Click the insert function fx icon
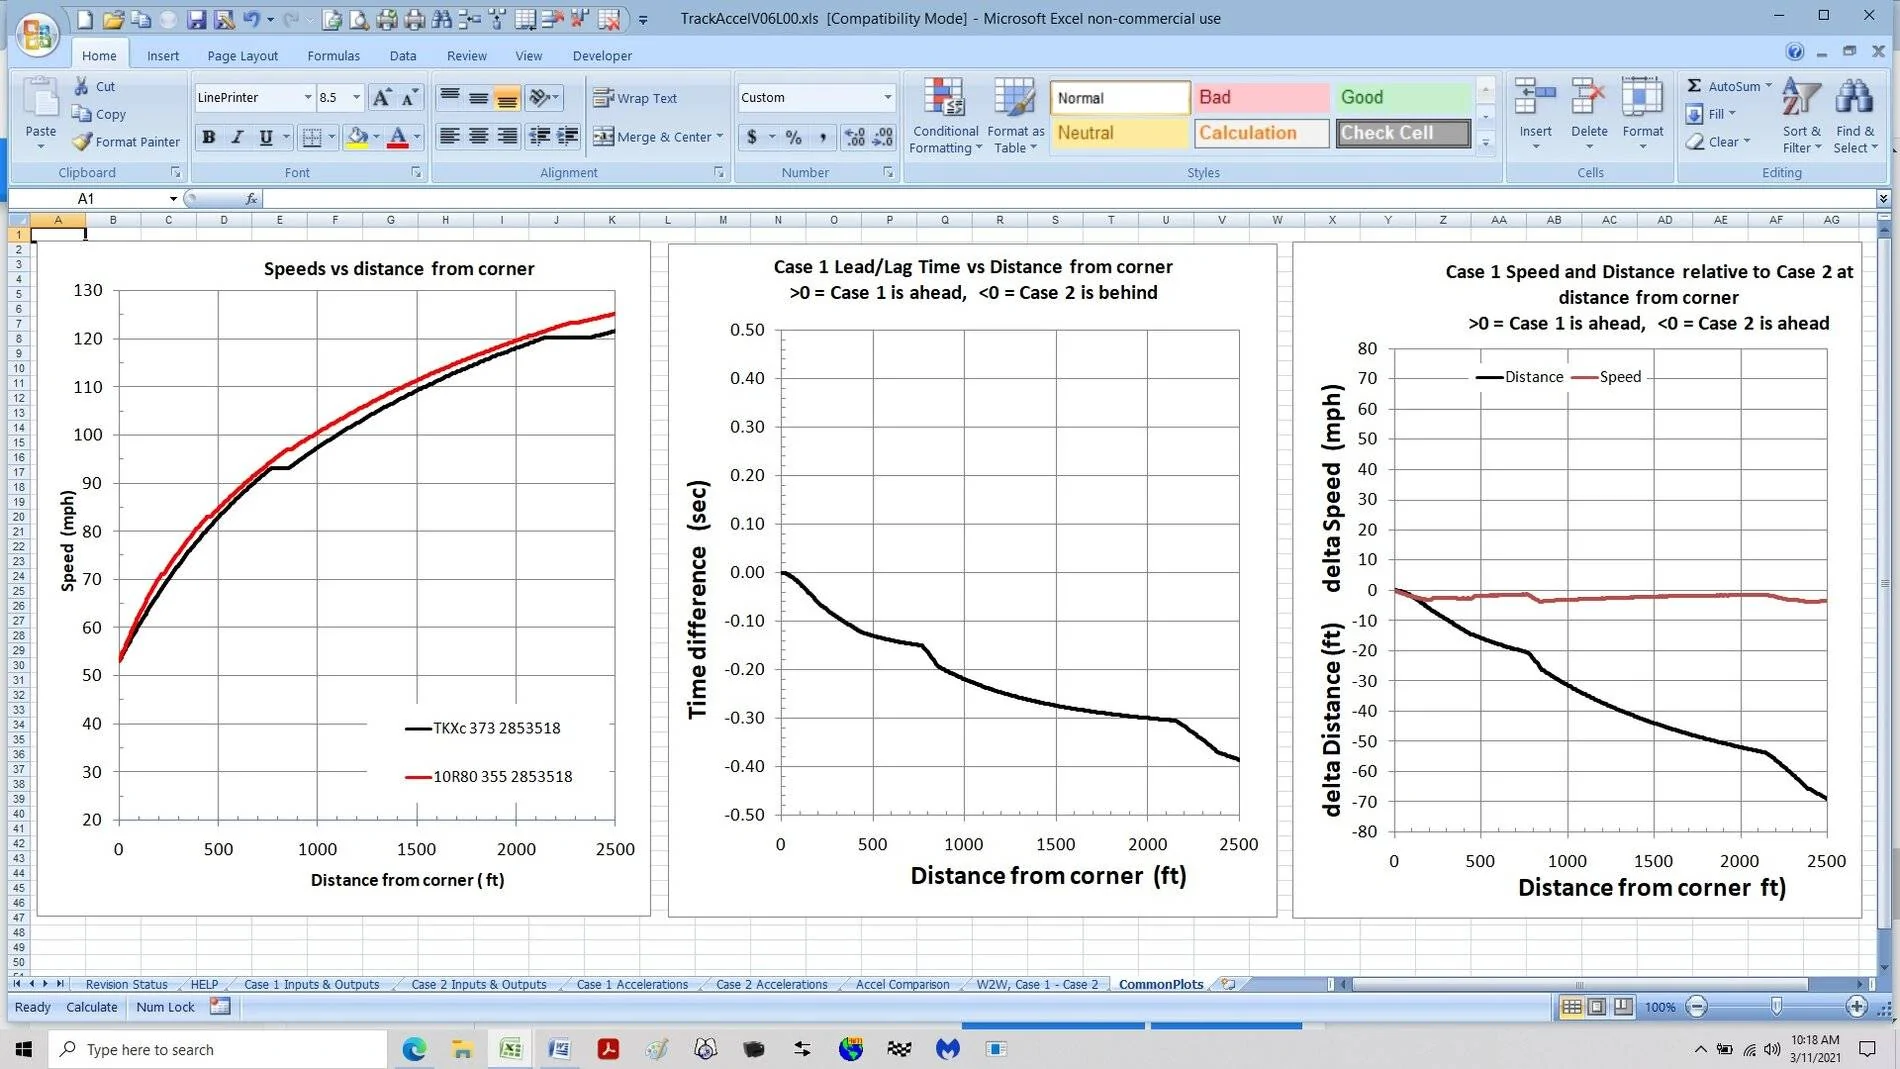The image size is (1900, 1069). click(251, 199)
